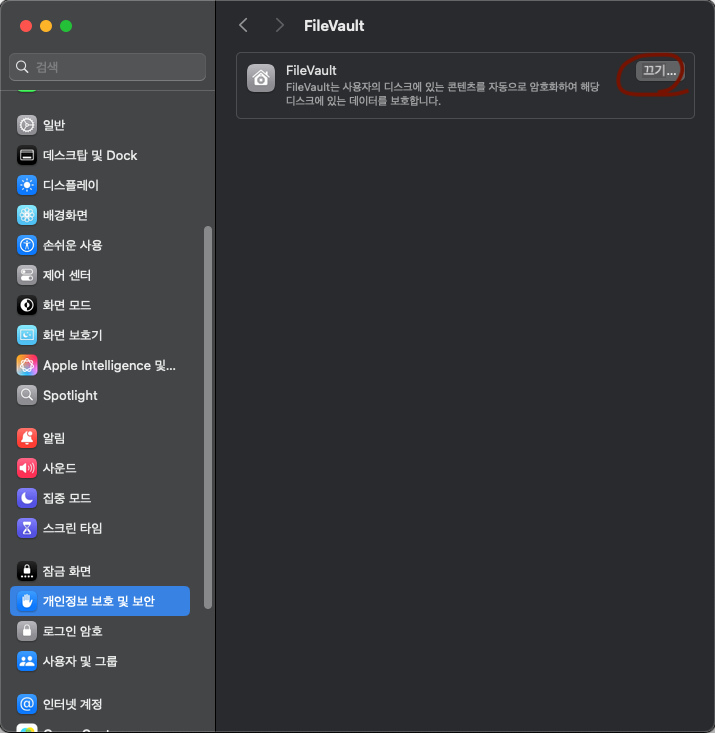
Task: Click the 디스플레이 sun icon
Action: click(x=27, y=185)
